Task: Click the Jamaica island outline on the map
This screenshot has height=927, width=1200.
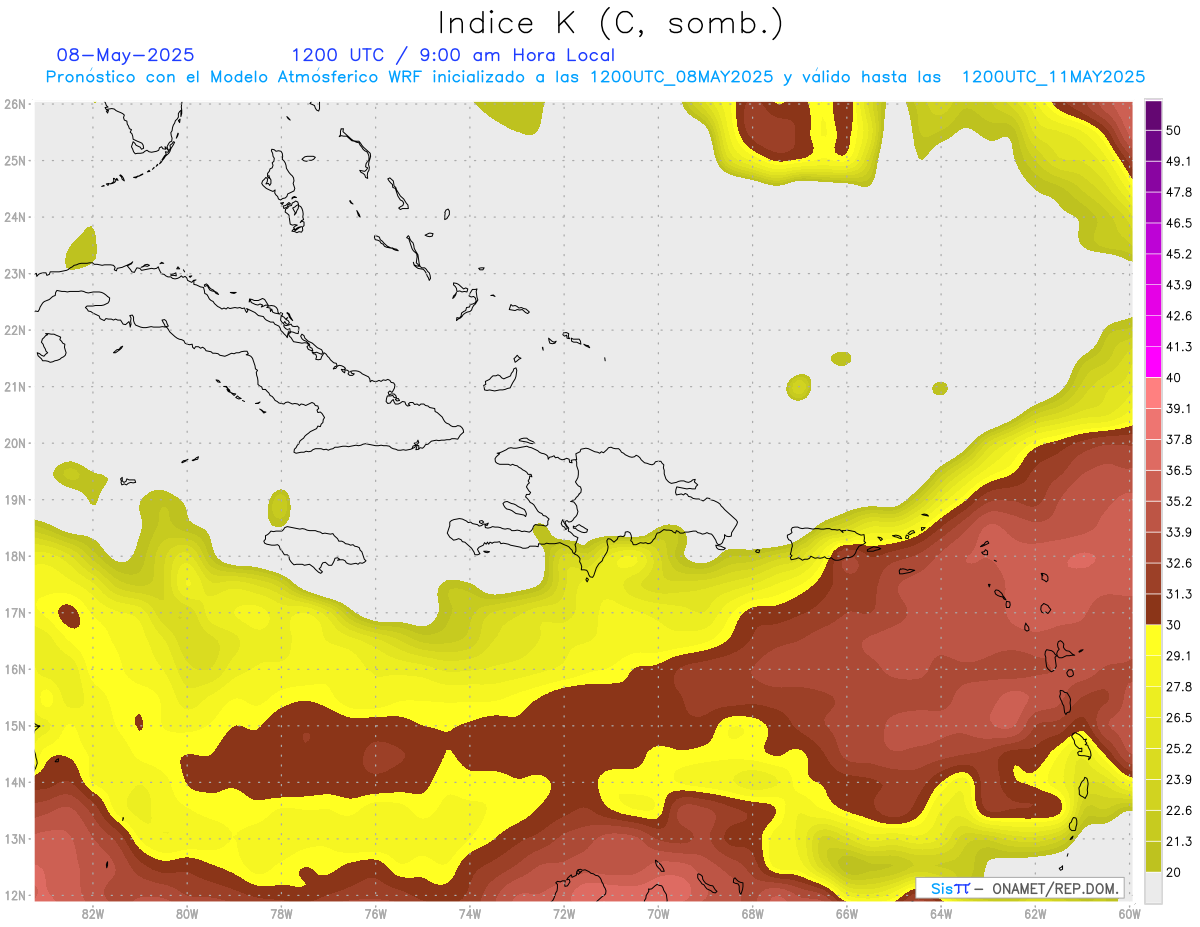Action: [315, 549]
